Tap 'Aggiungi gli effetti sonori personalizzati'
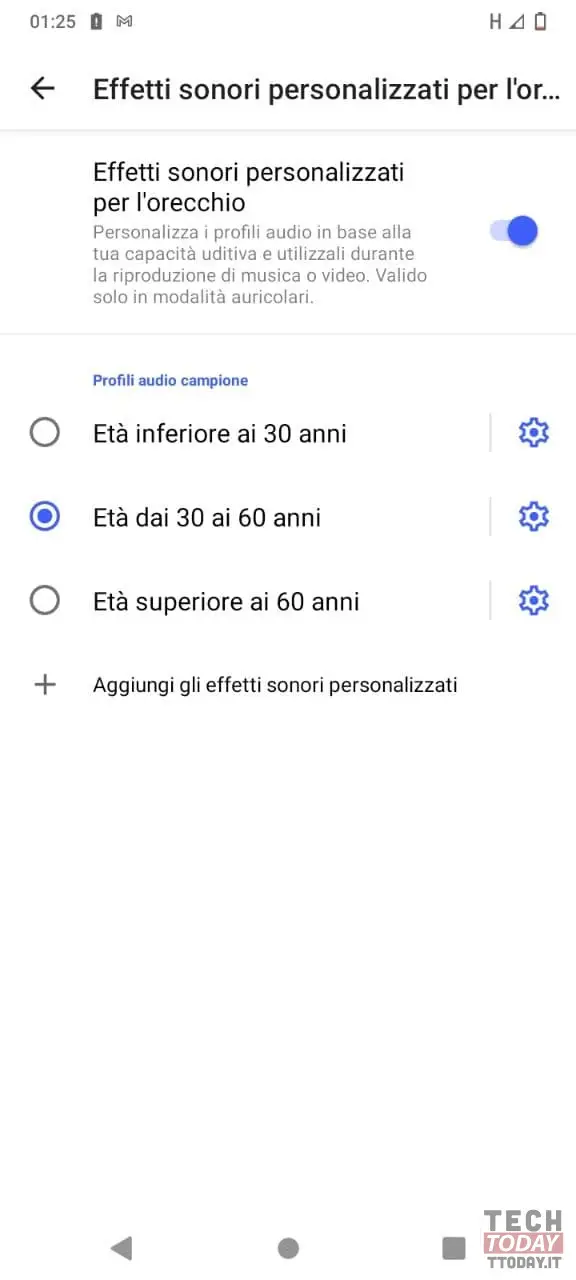The height and width of the screenshot is (1280, 576). click(275, 685)
